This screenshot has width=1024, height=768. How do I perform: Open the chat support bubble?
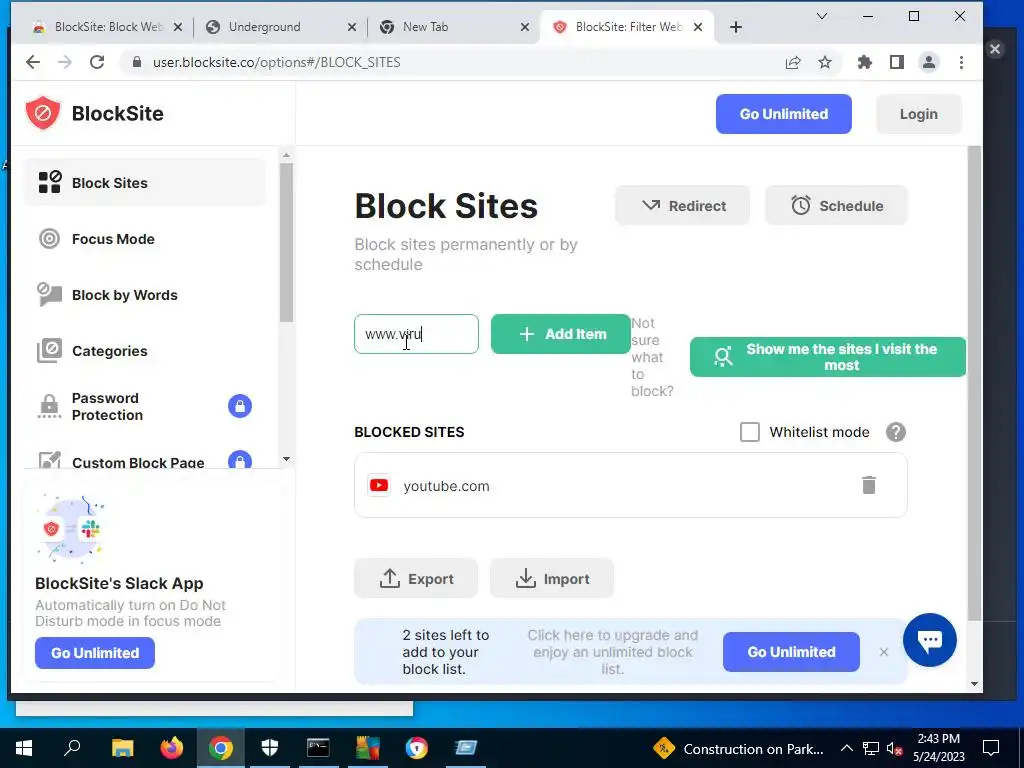(x=929, y=640)
